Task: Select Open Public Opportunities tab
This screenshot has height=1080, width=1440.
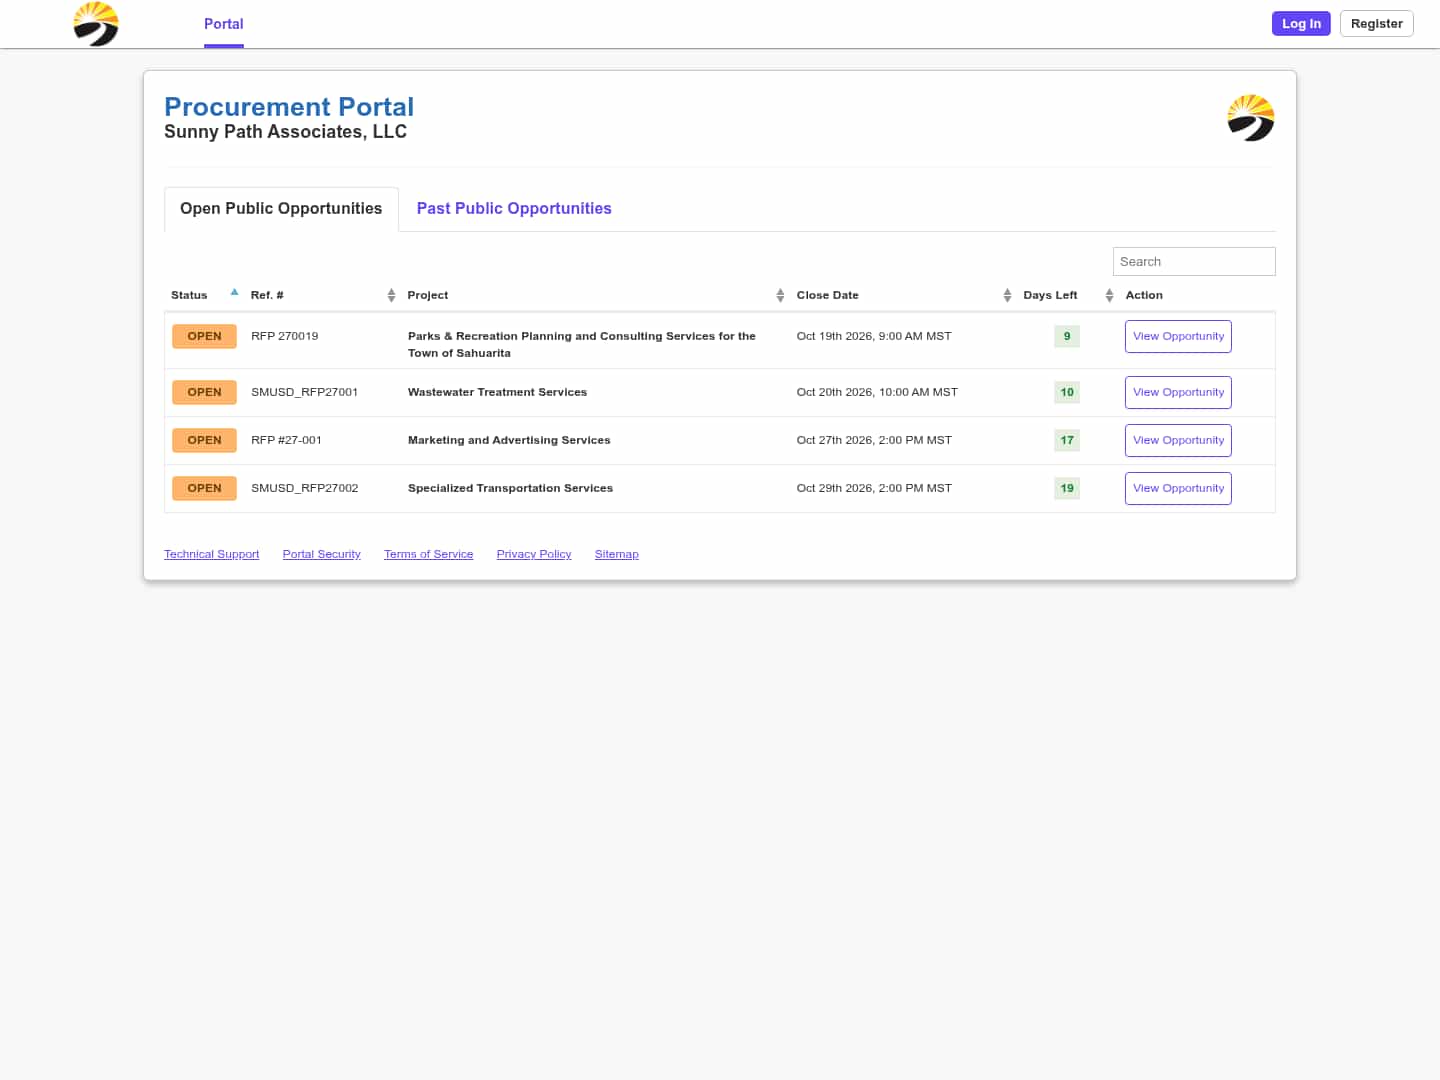Action: [281, 208]
